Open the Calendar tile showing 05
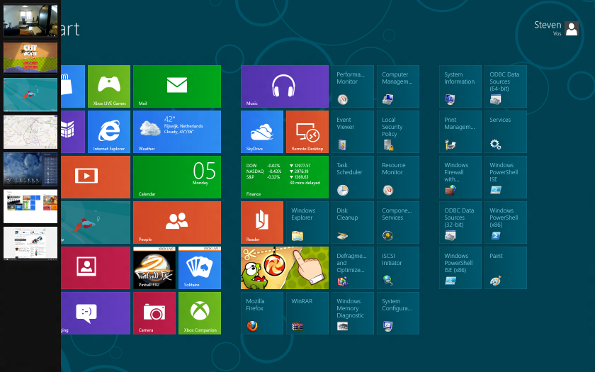The width and height of the screenshot is (595, 372). (177, 177)
